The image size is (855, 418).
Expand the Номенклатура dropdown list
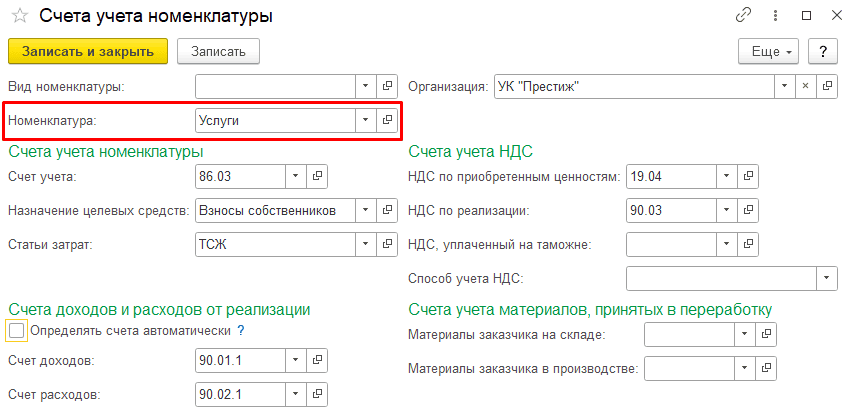[365, 120]
